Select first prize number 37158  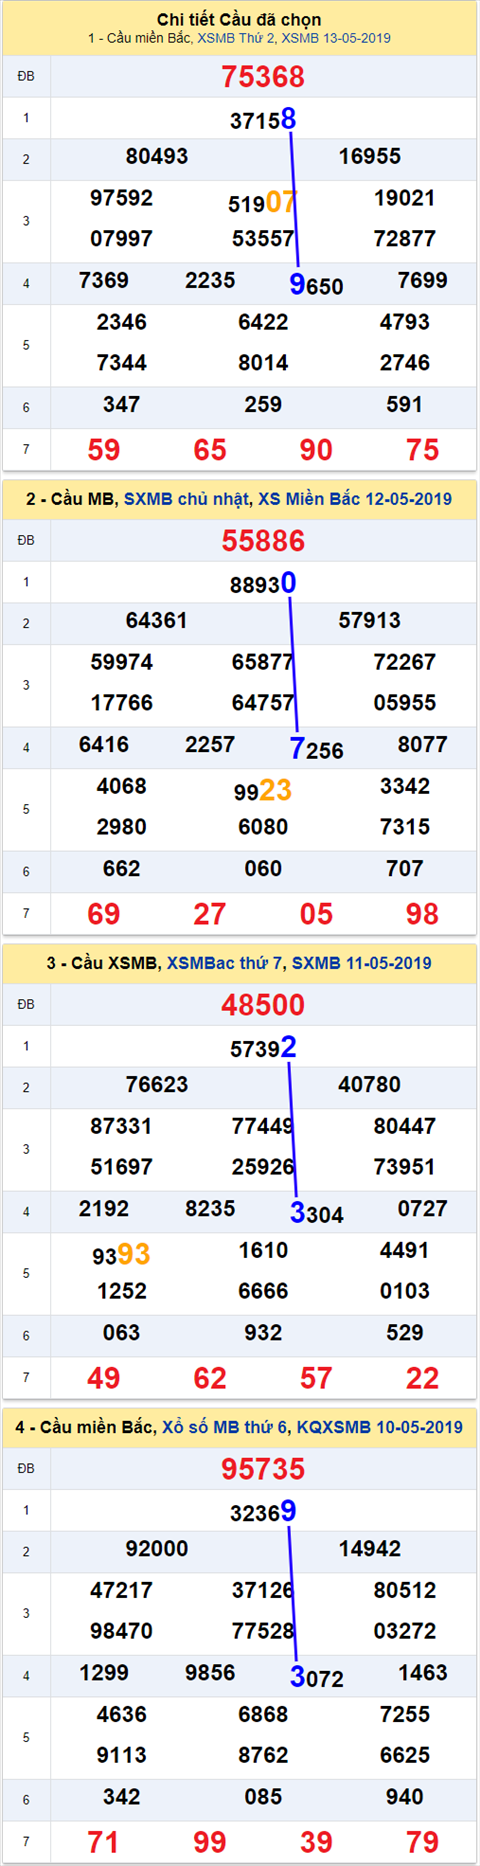click(x=263, y=120)
